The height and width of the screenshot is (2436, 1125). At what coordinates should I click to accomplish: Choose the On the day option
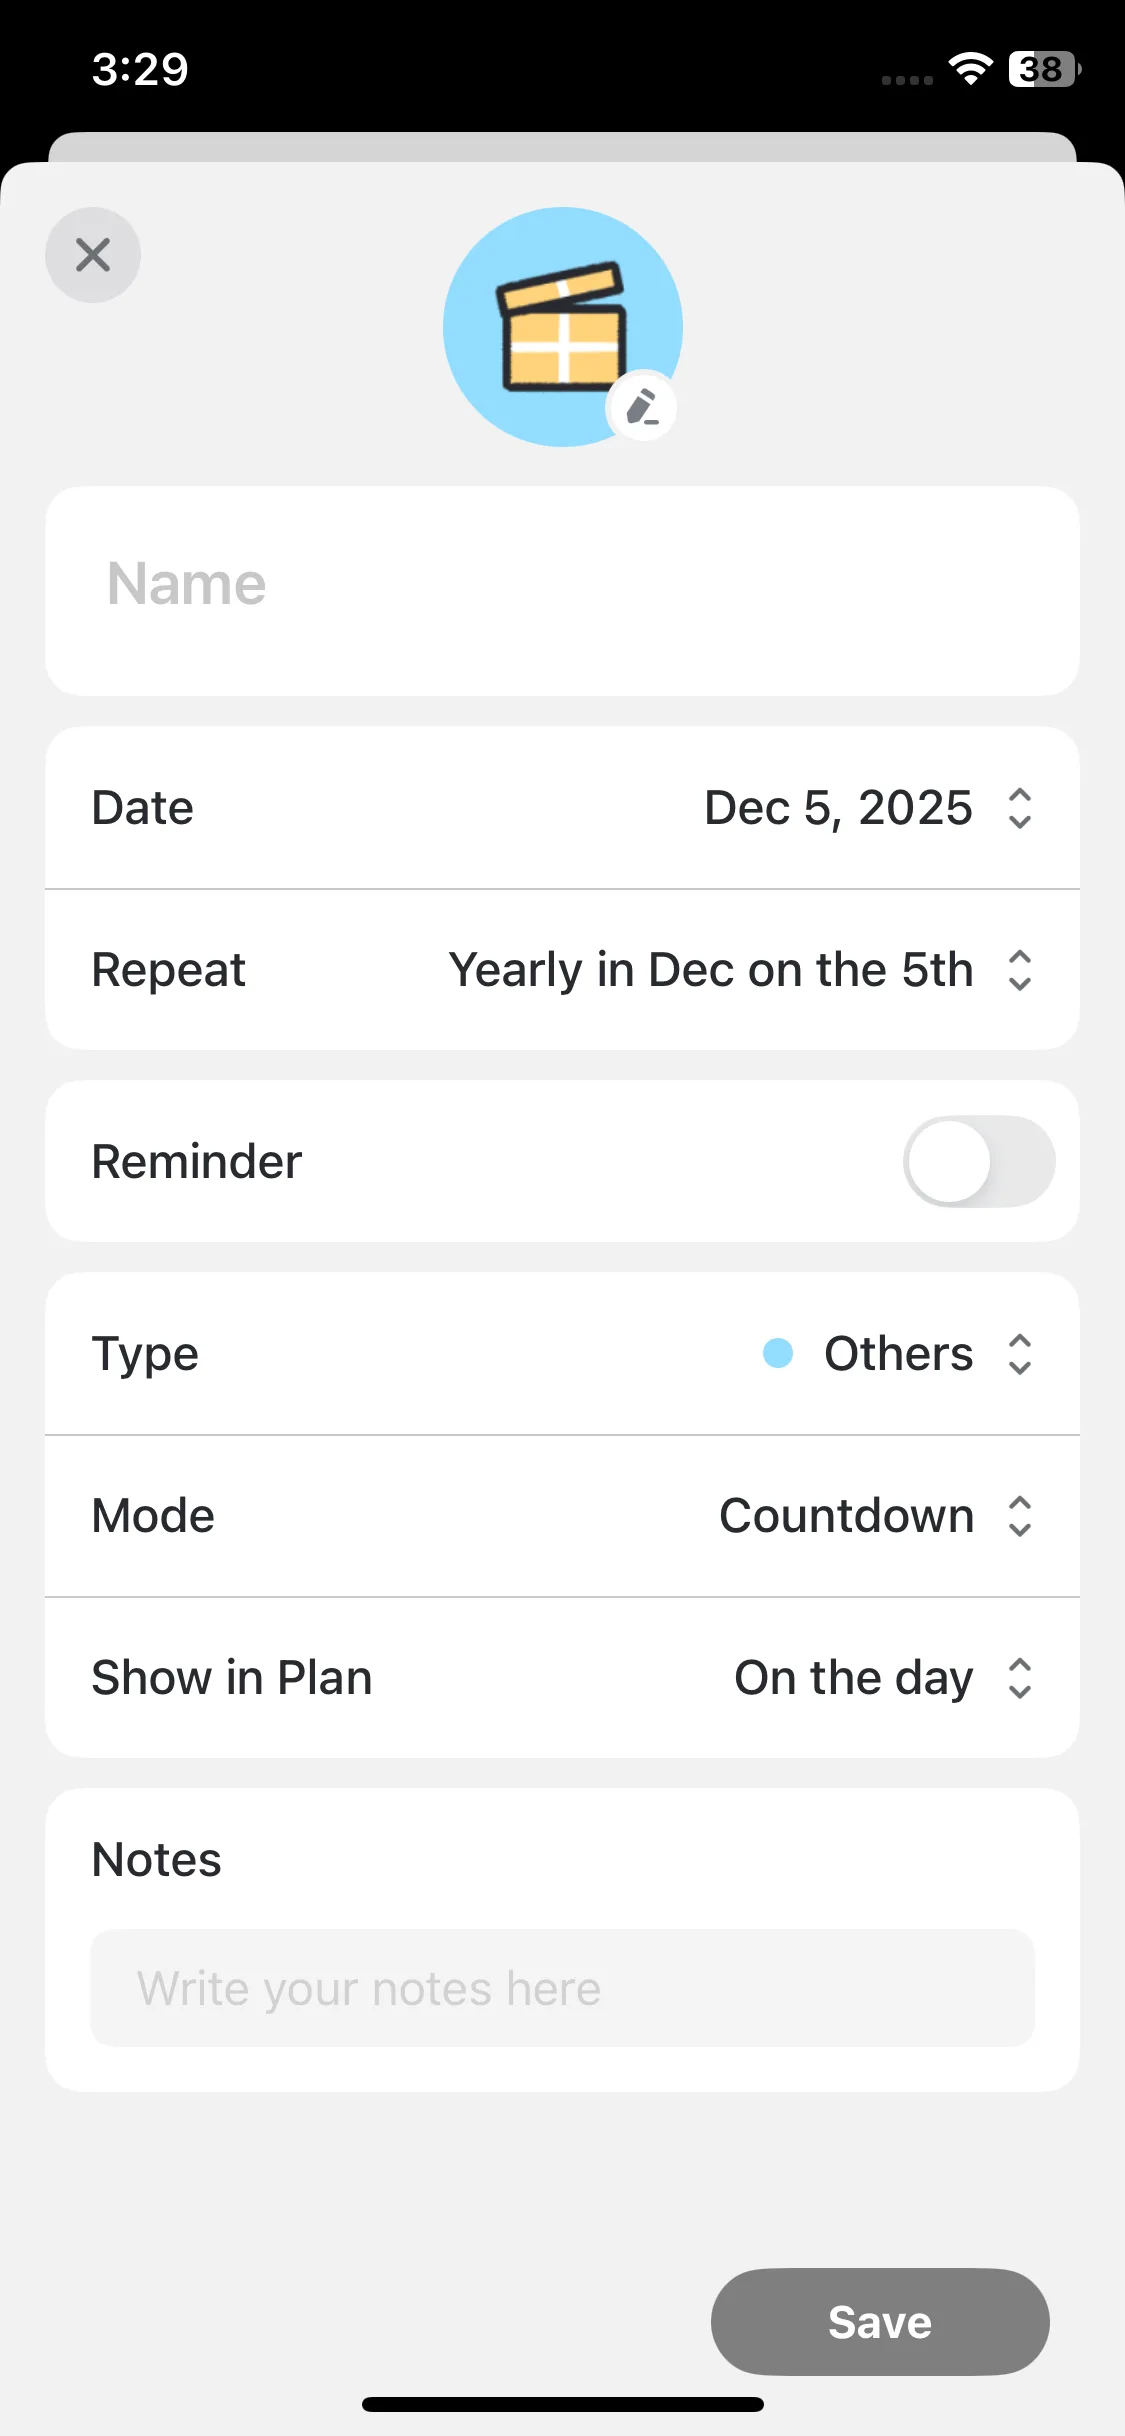pos(853,1678)
